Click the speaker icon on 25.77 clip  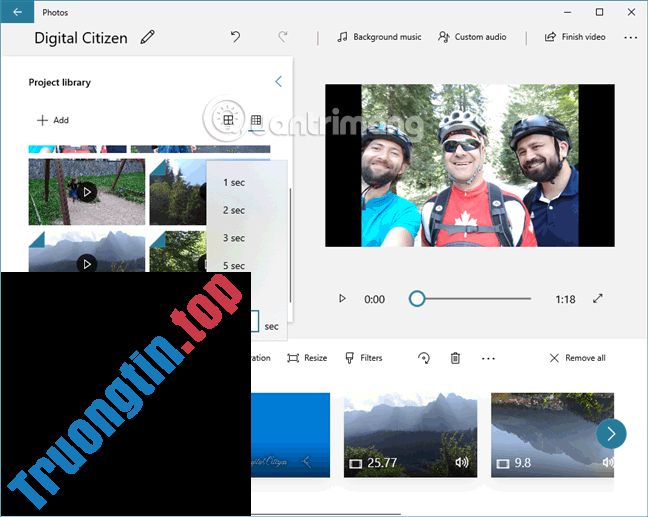462,462
